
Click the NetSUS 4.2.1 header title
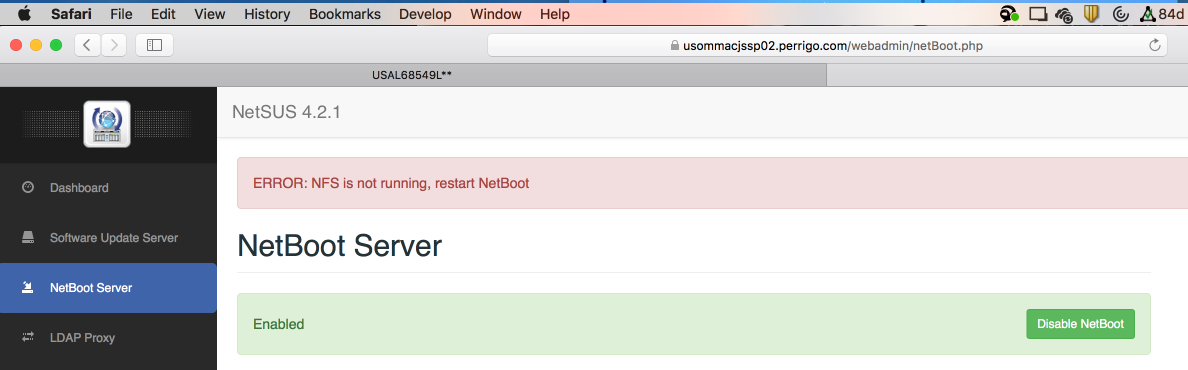pos(286,113)
